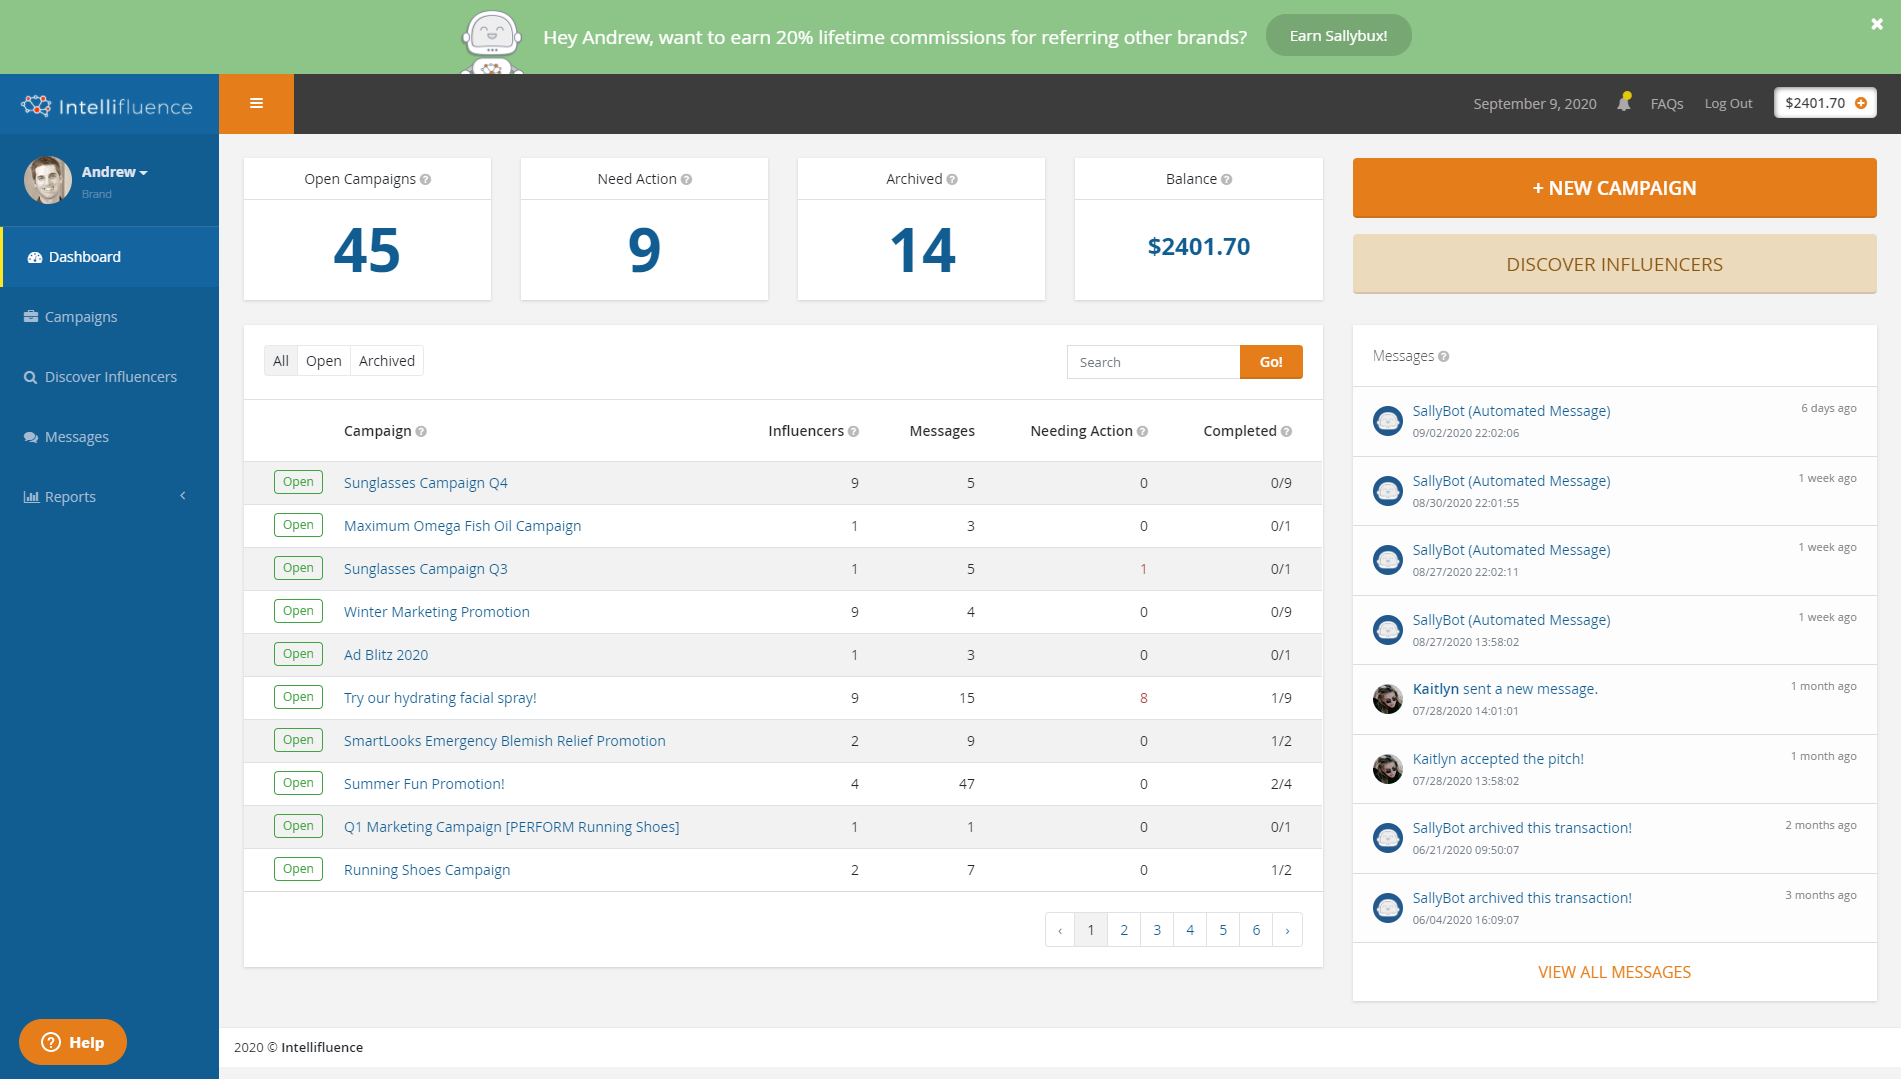This screenshot has height=1079, width=1901.
Task: Close the green Sallybux banner
Action: coord(1876,24)
